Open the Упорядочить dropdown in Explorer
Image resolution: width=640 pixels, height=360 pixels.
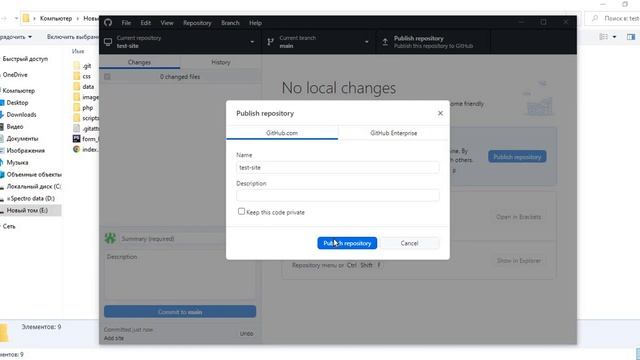16,37
